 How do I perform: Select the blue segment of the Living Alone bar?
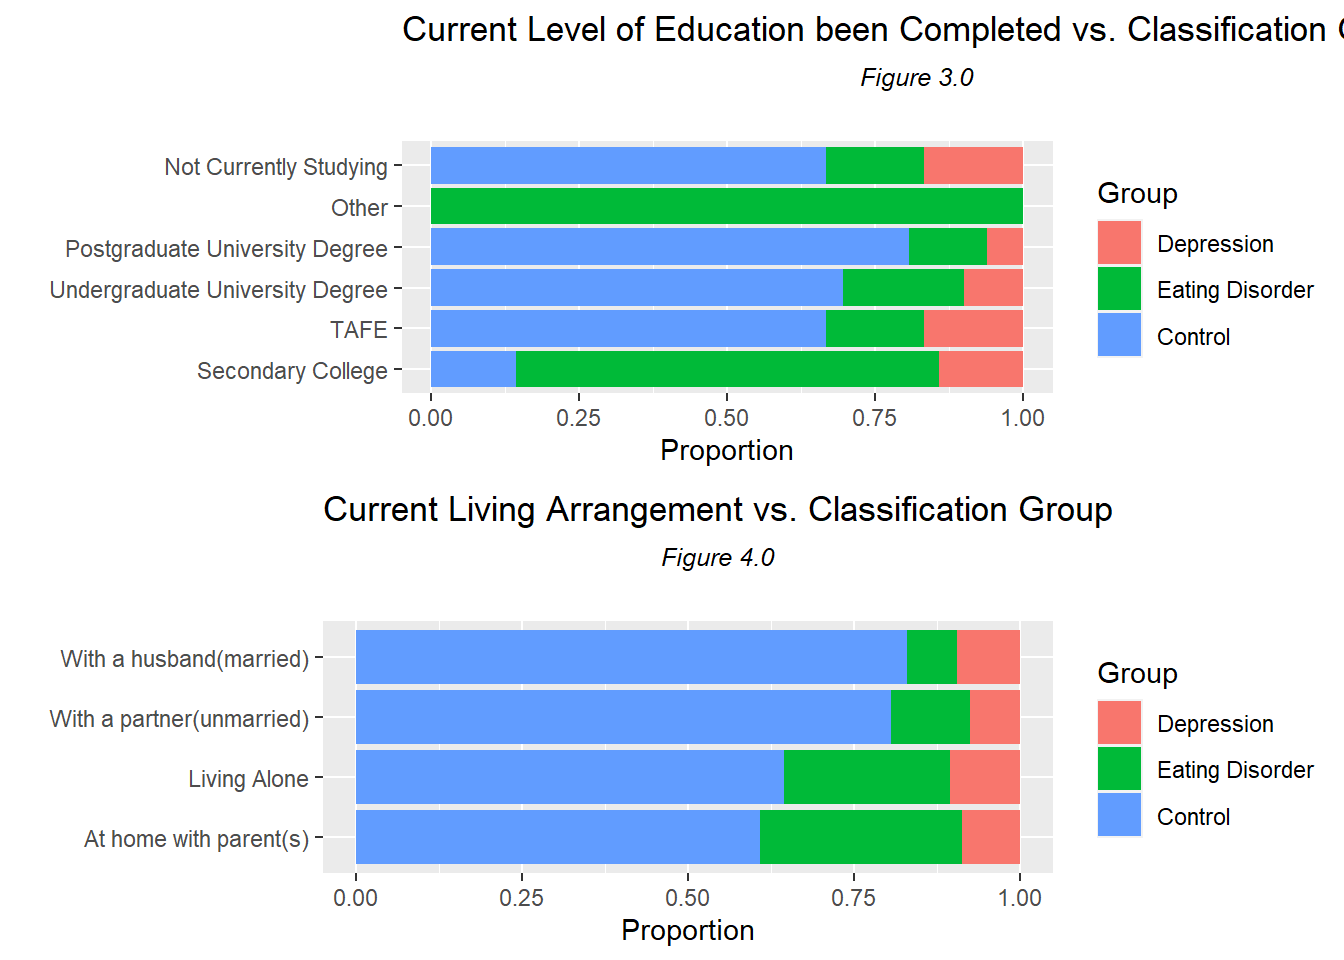(x=569, y=777)
